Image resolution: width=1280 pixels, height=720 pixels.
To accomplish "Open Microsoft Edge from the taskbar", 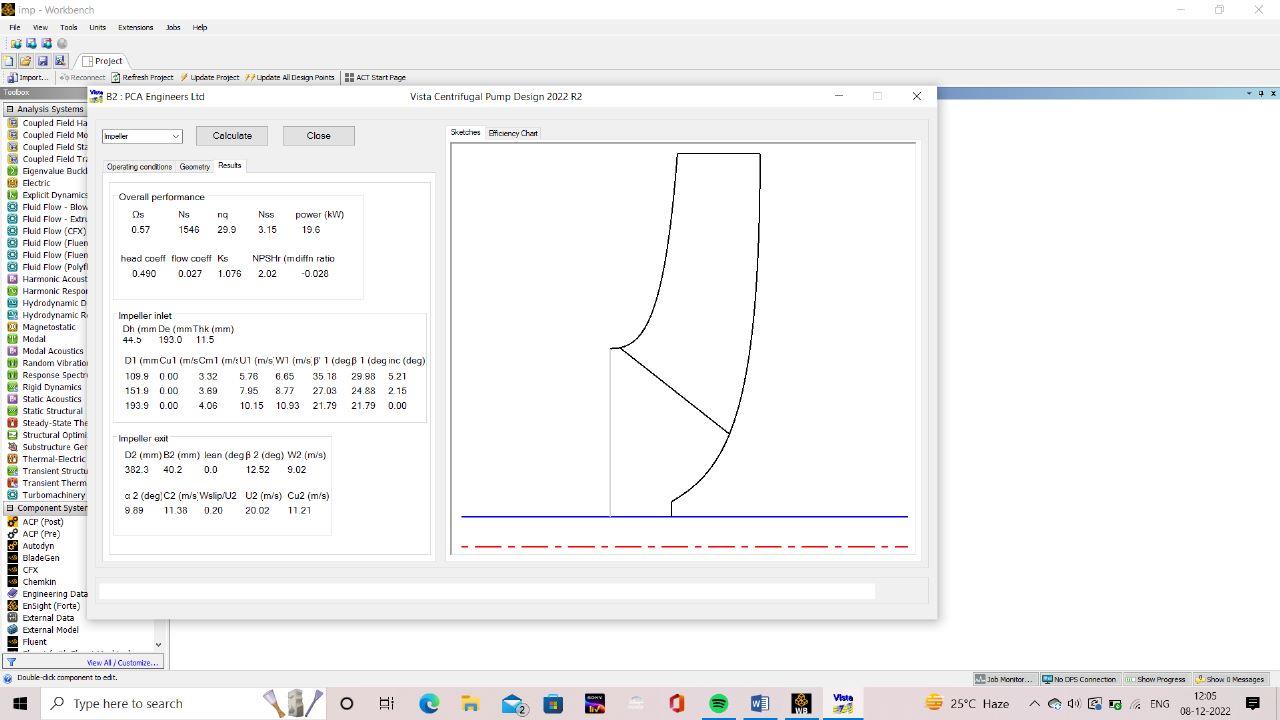I will [429, 703].
